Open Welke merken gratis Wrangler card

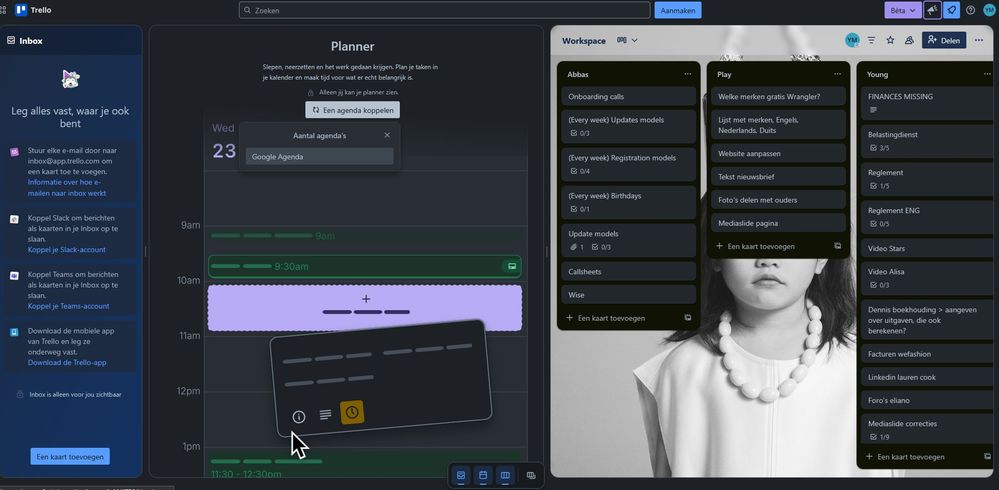(778, 97)
